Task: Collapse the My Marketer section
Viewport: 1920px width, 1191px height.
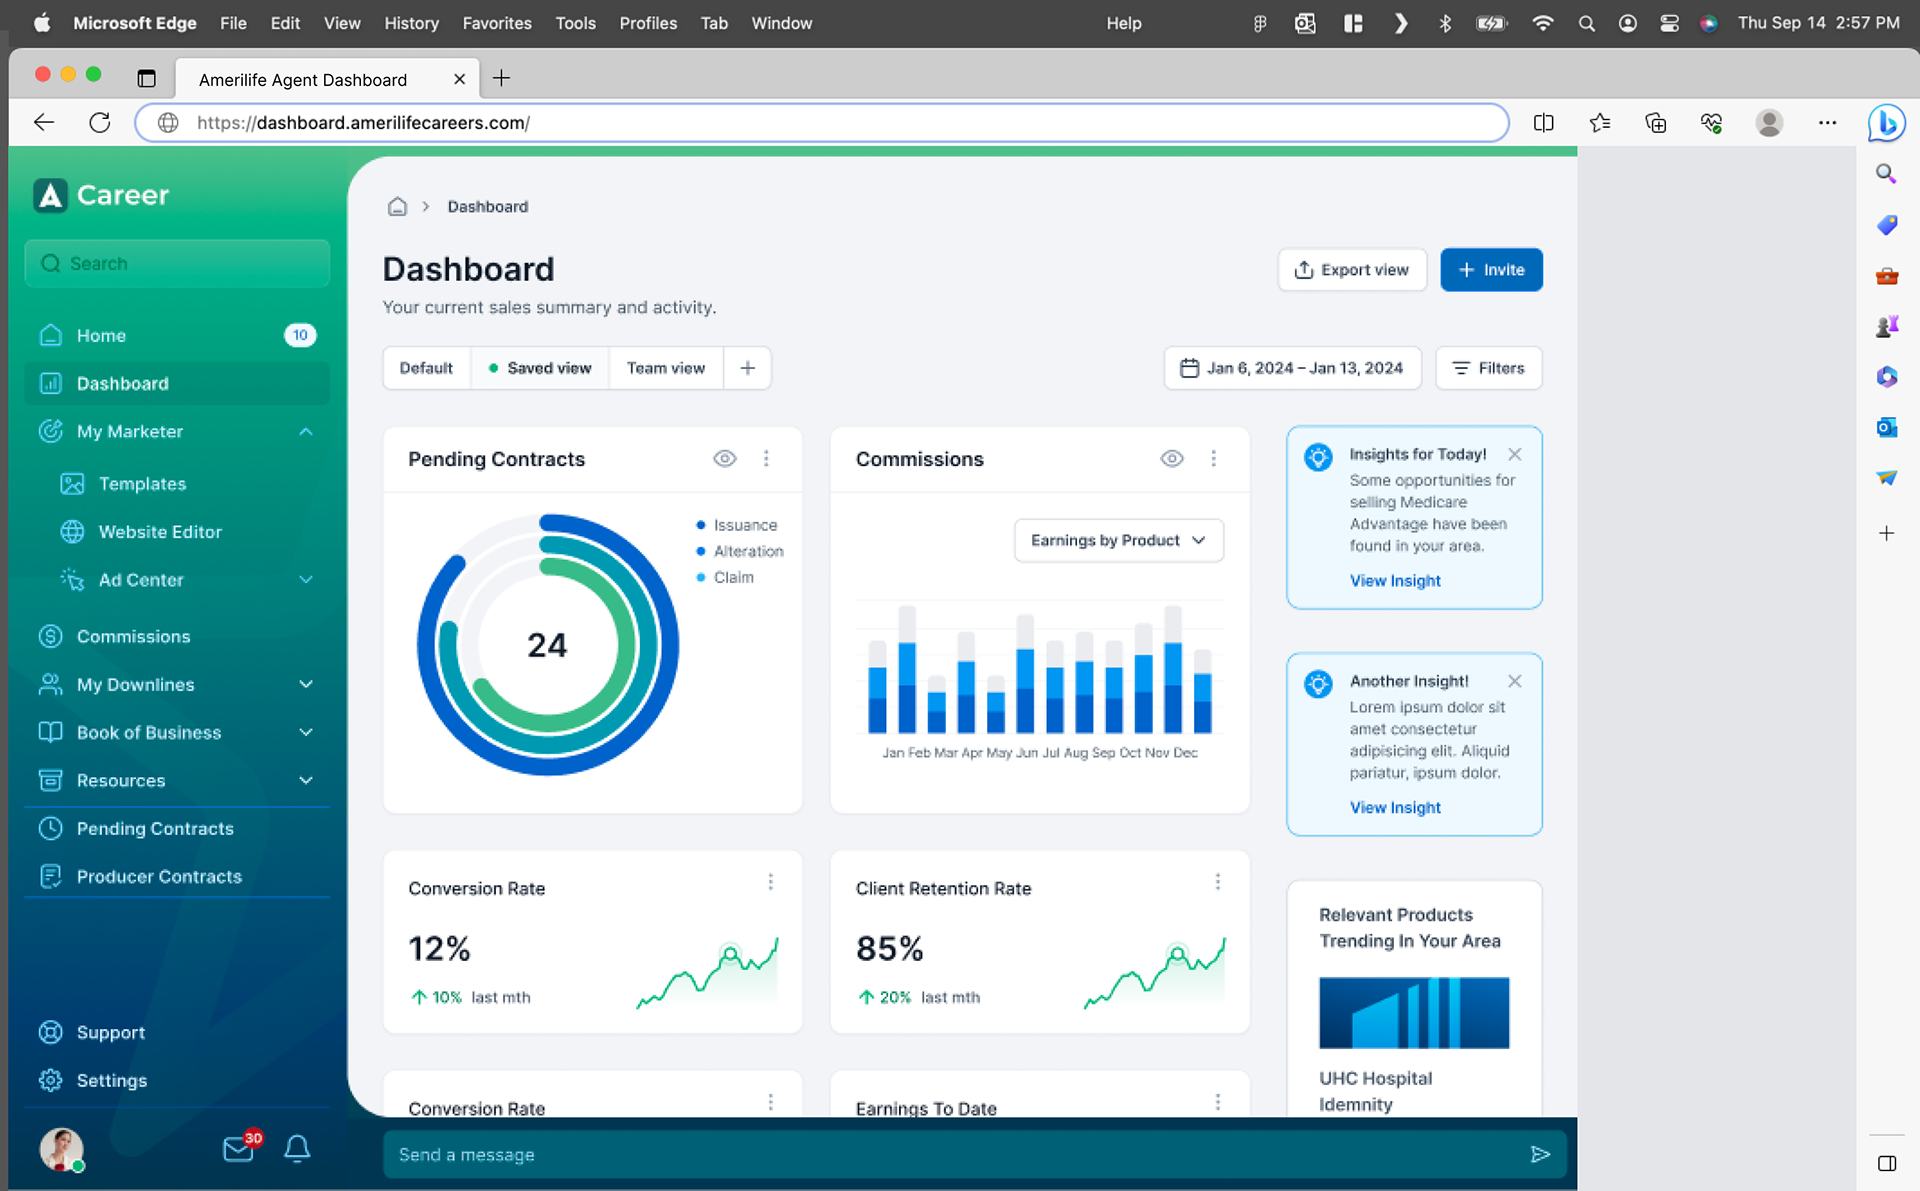Action: 306,431
